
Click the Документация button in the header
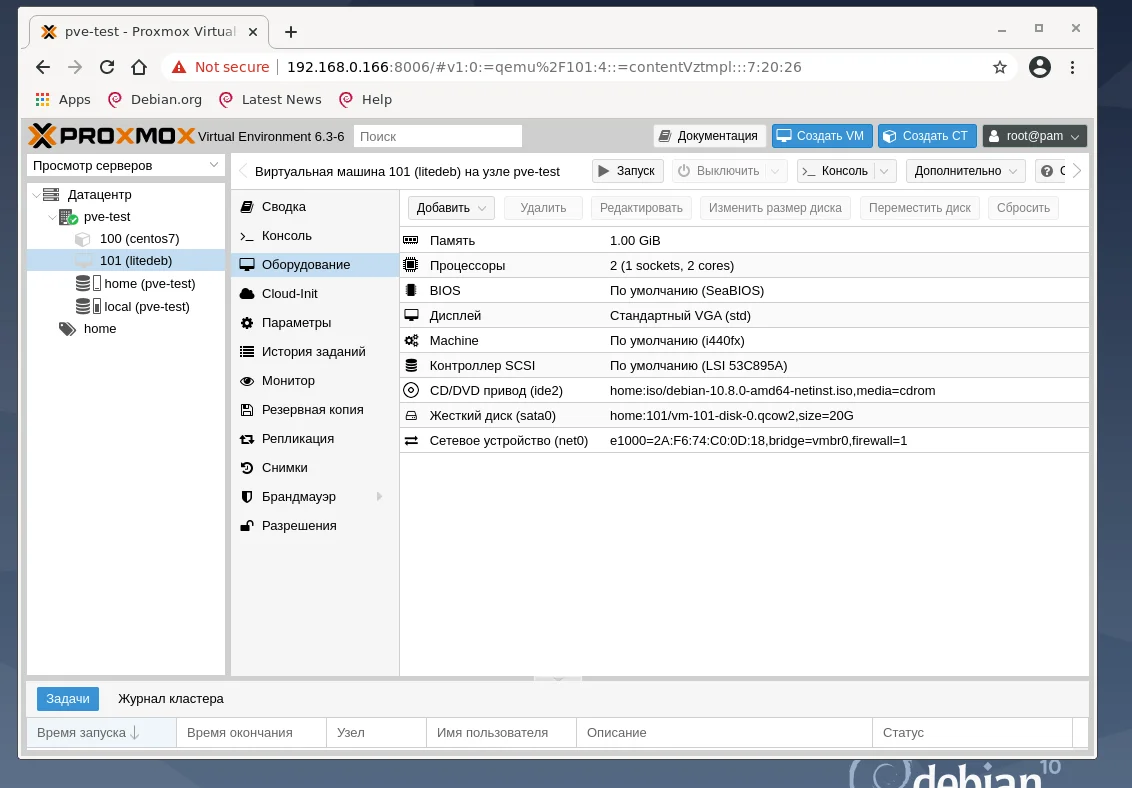tap(709, 135)
